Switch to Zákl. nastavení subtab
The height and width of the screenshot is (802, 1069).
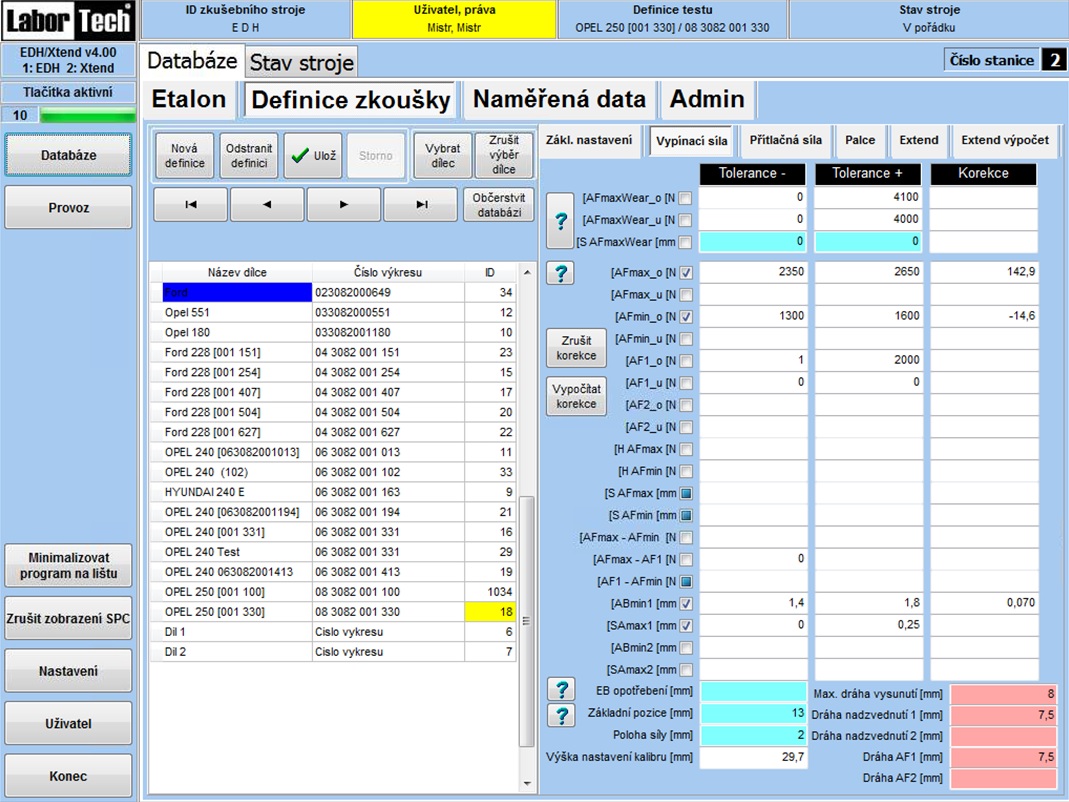(589, 140)
